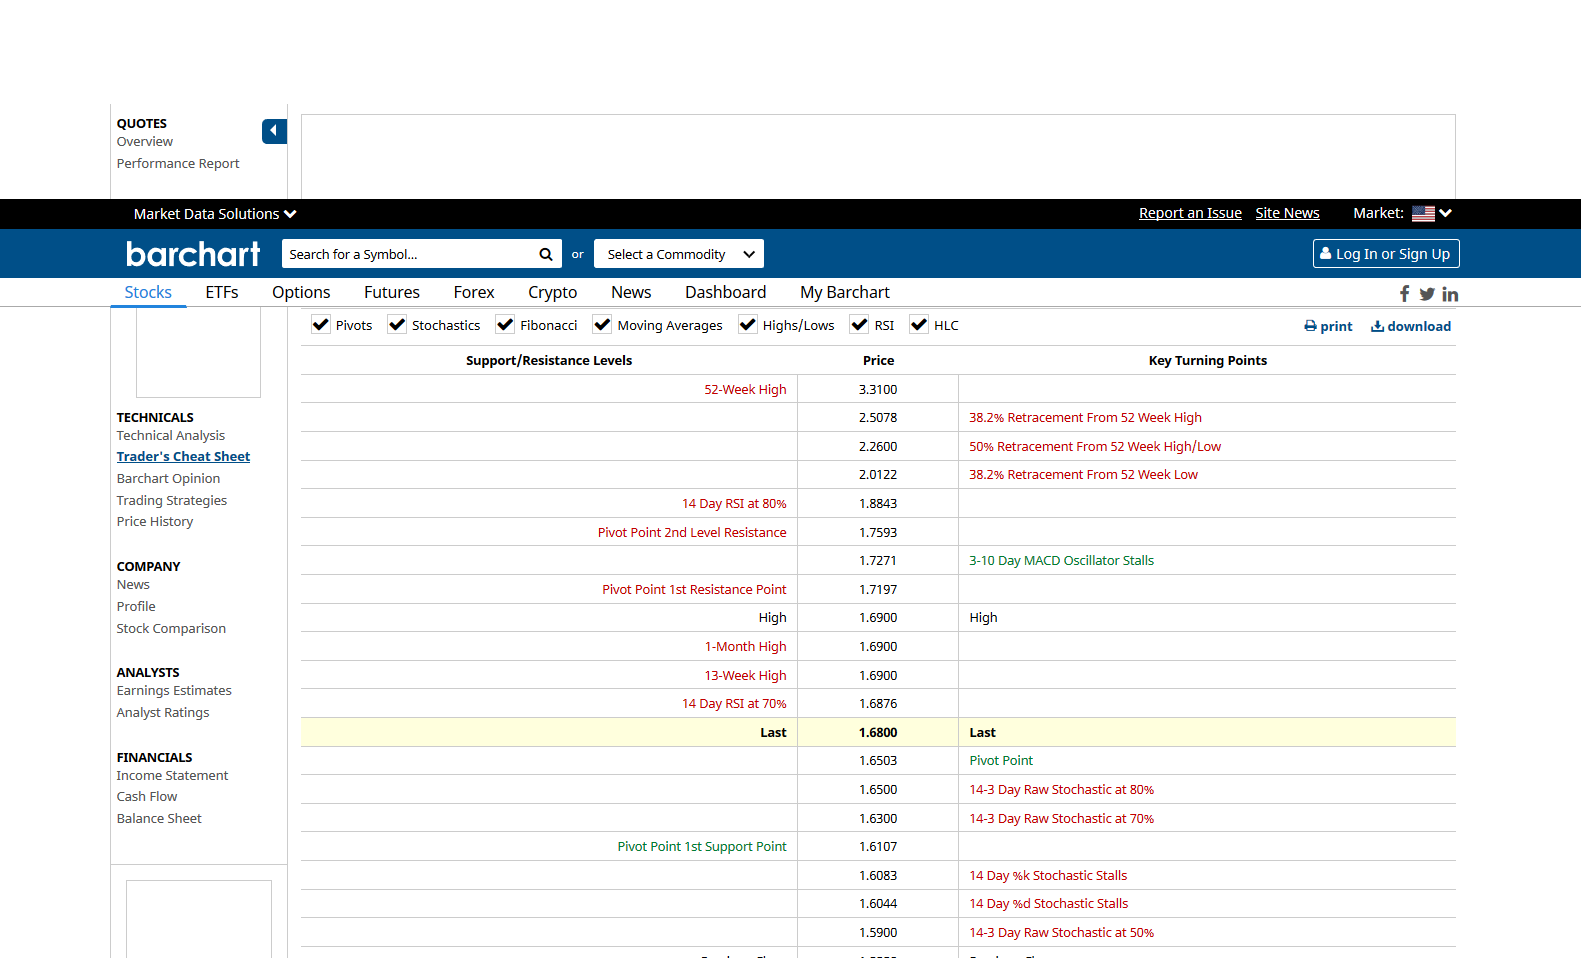Open the Cash Flow link
This screenshot has width=1581, height=958.
pyautogui.click(x=147, y=797)
